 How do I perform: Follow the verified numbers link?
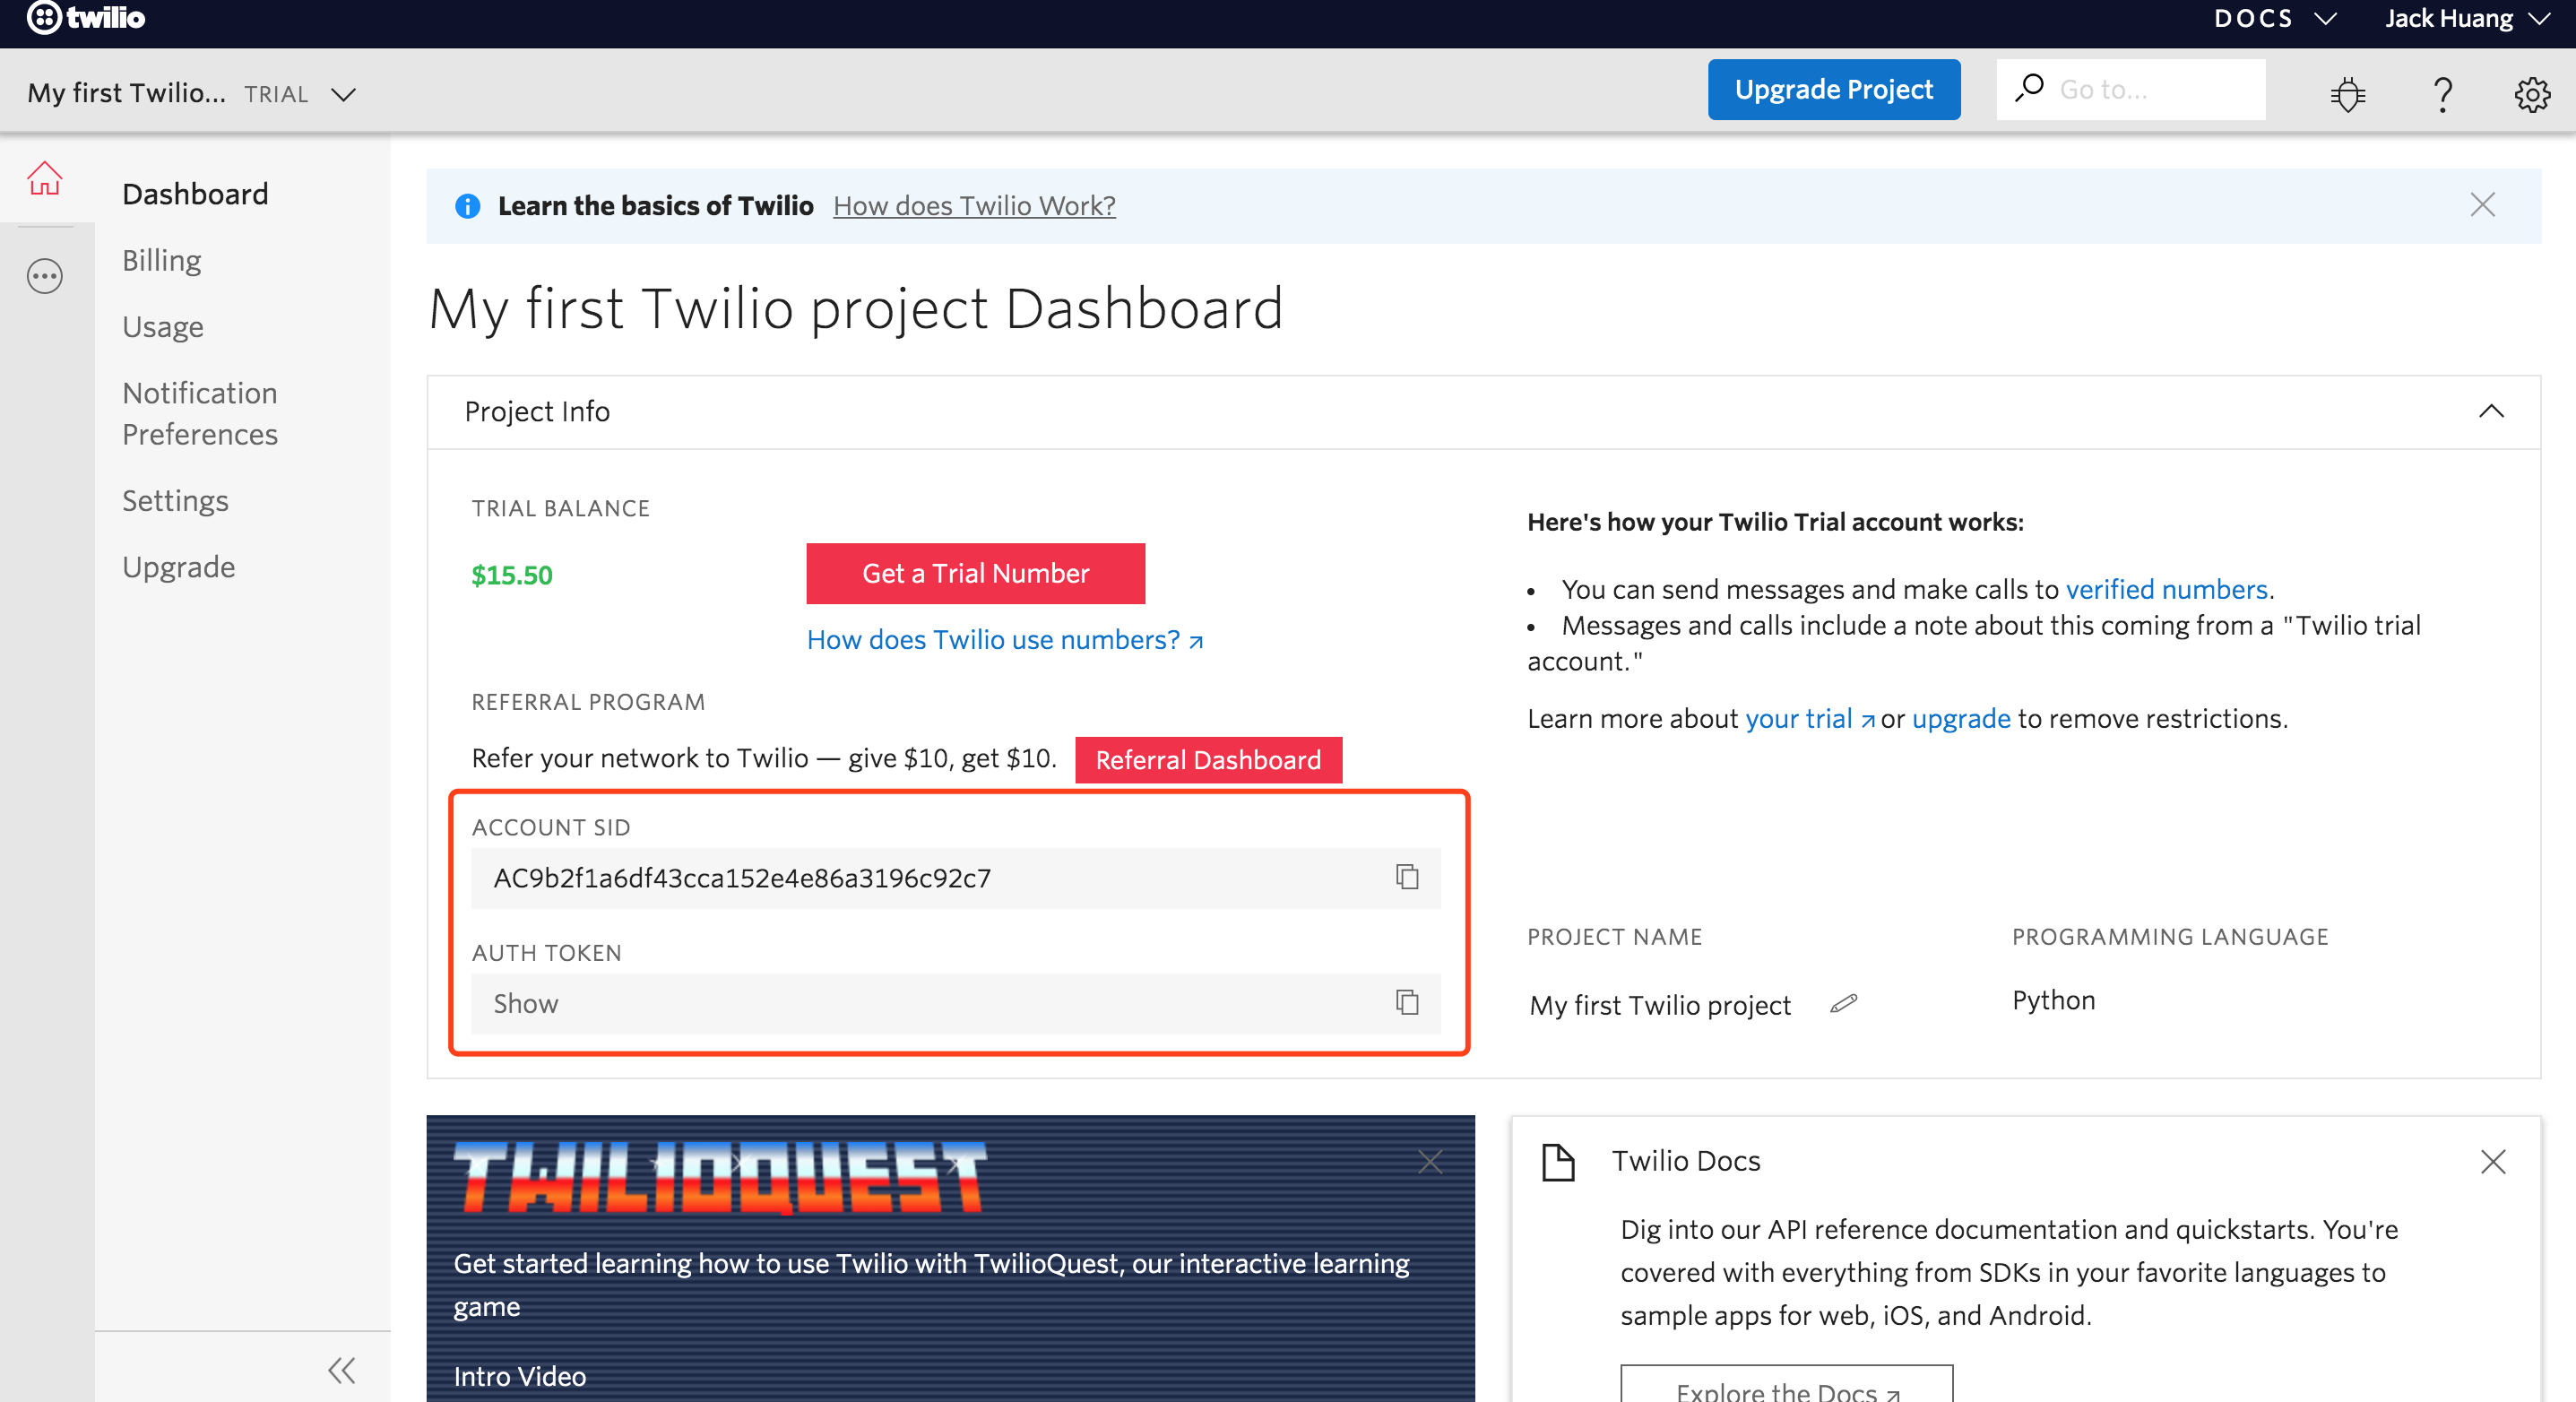tap(2166, 589)
